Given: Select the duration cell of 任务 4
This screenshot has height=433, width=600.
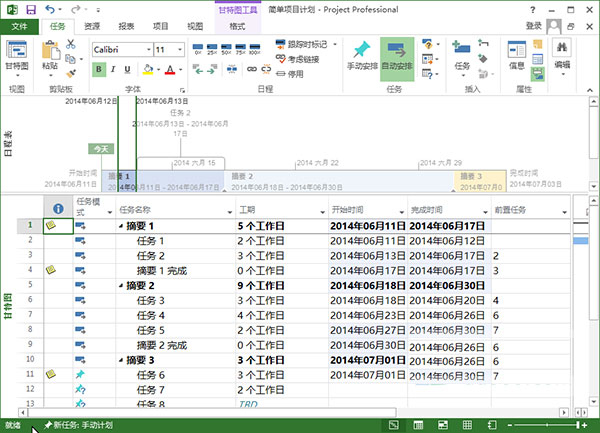Looking at the screenshot, I should (282, 315).
